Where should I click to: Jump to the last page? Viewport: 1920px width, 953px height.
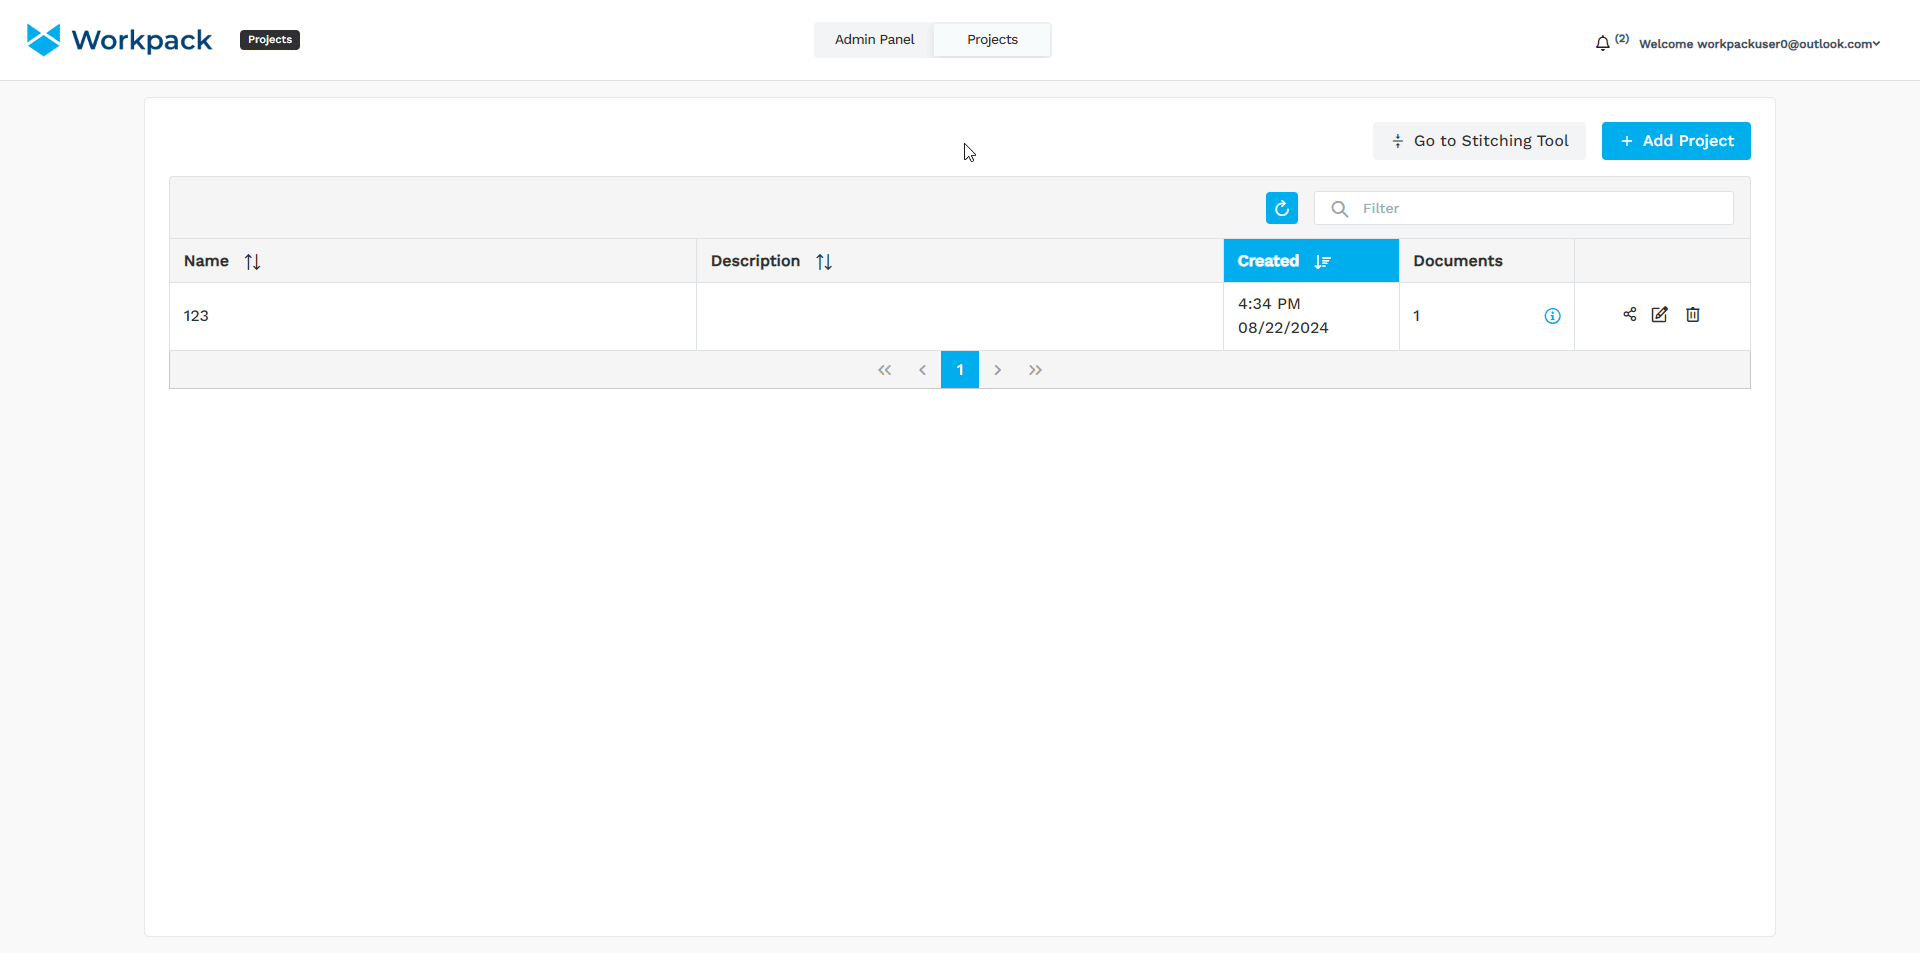[x=1035, y=370]
